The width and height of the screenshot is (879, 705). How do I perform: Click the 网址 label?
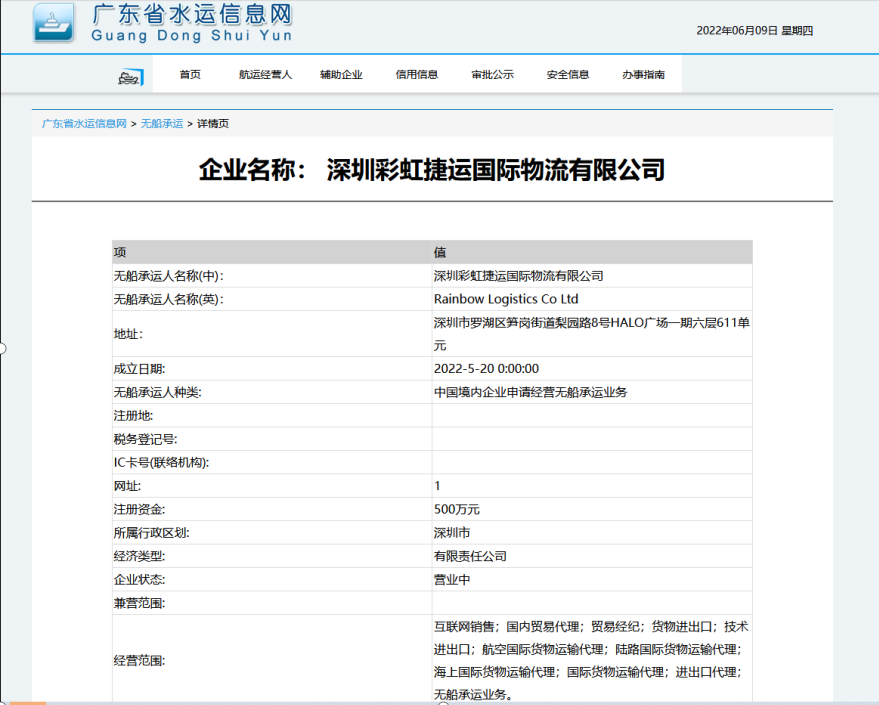pos(127,486)
